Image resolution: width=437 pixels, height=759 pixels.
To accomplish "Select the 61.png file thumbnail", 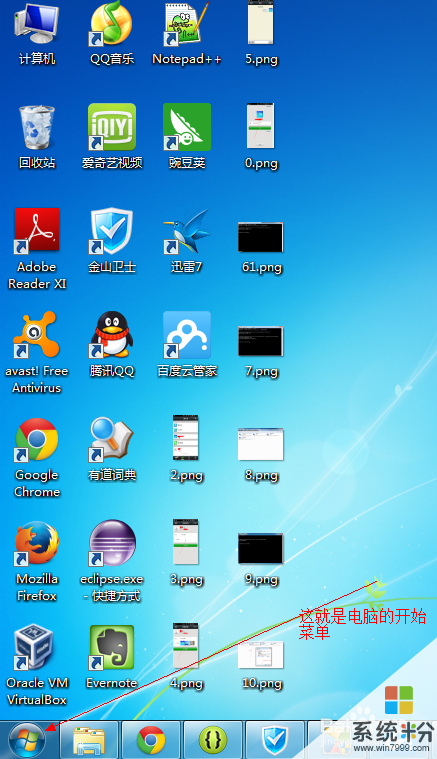I will 261,237.
